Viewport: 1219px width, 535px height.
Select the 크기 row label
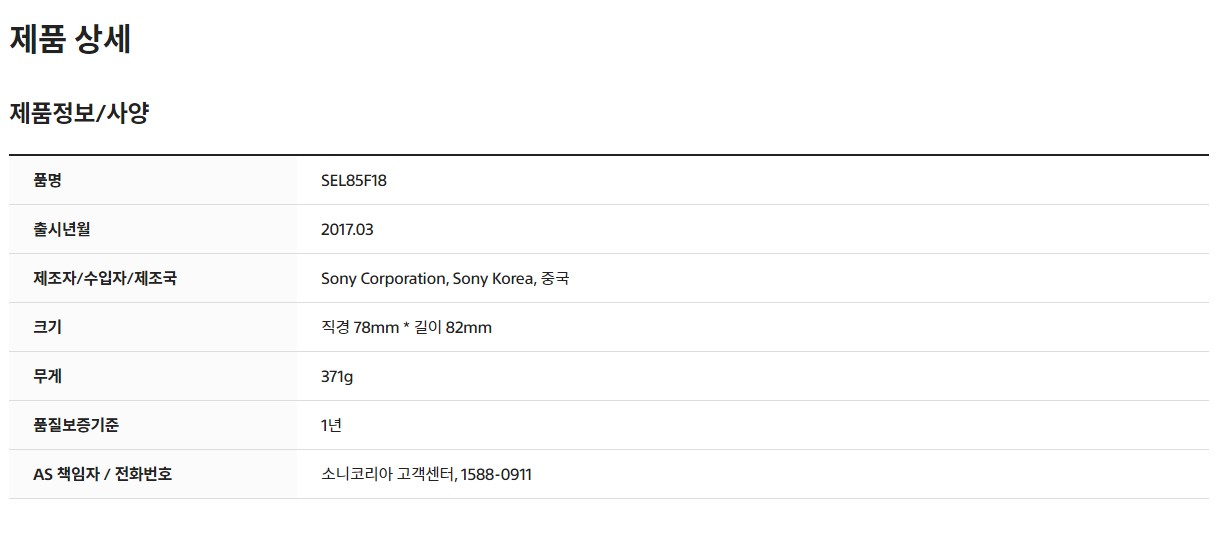[48, 327]
